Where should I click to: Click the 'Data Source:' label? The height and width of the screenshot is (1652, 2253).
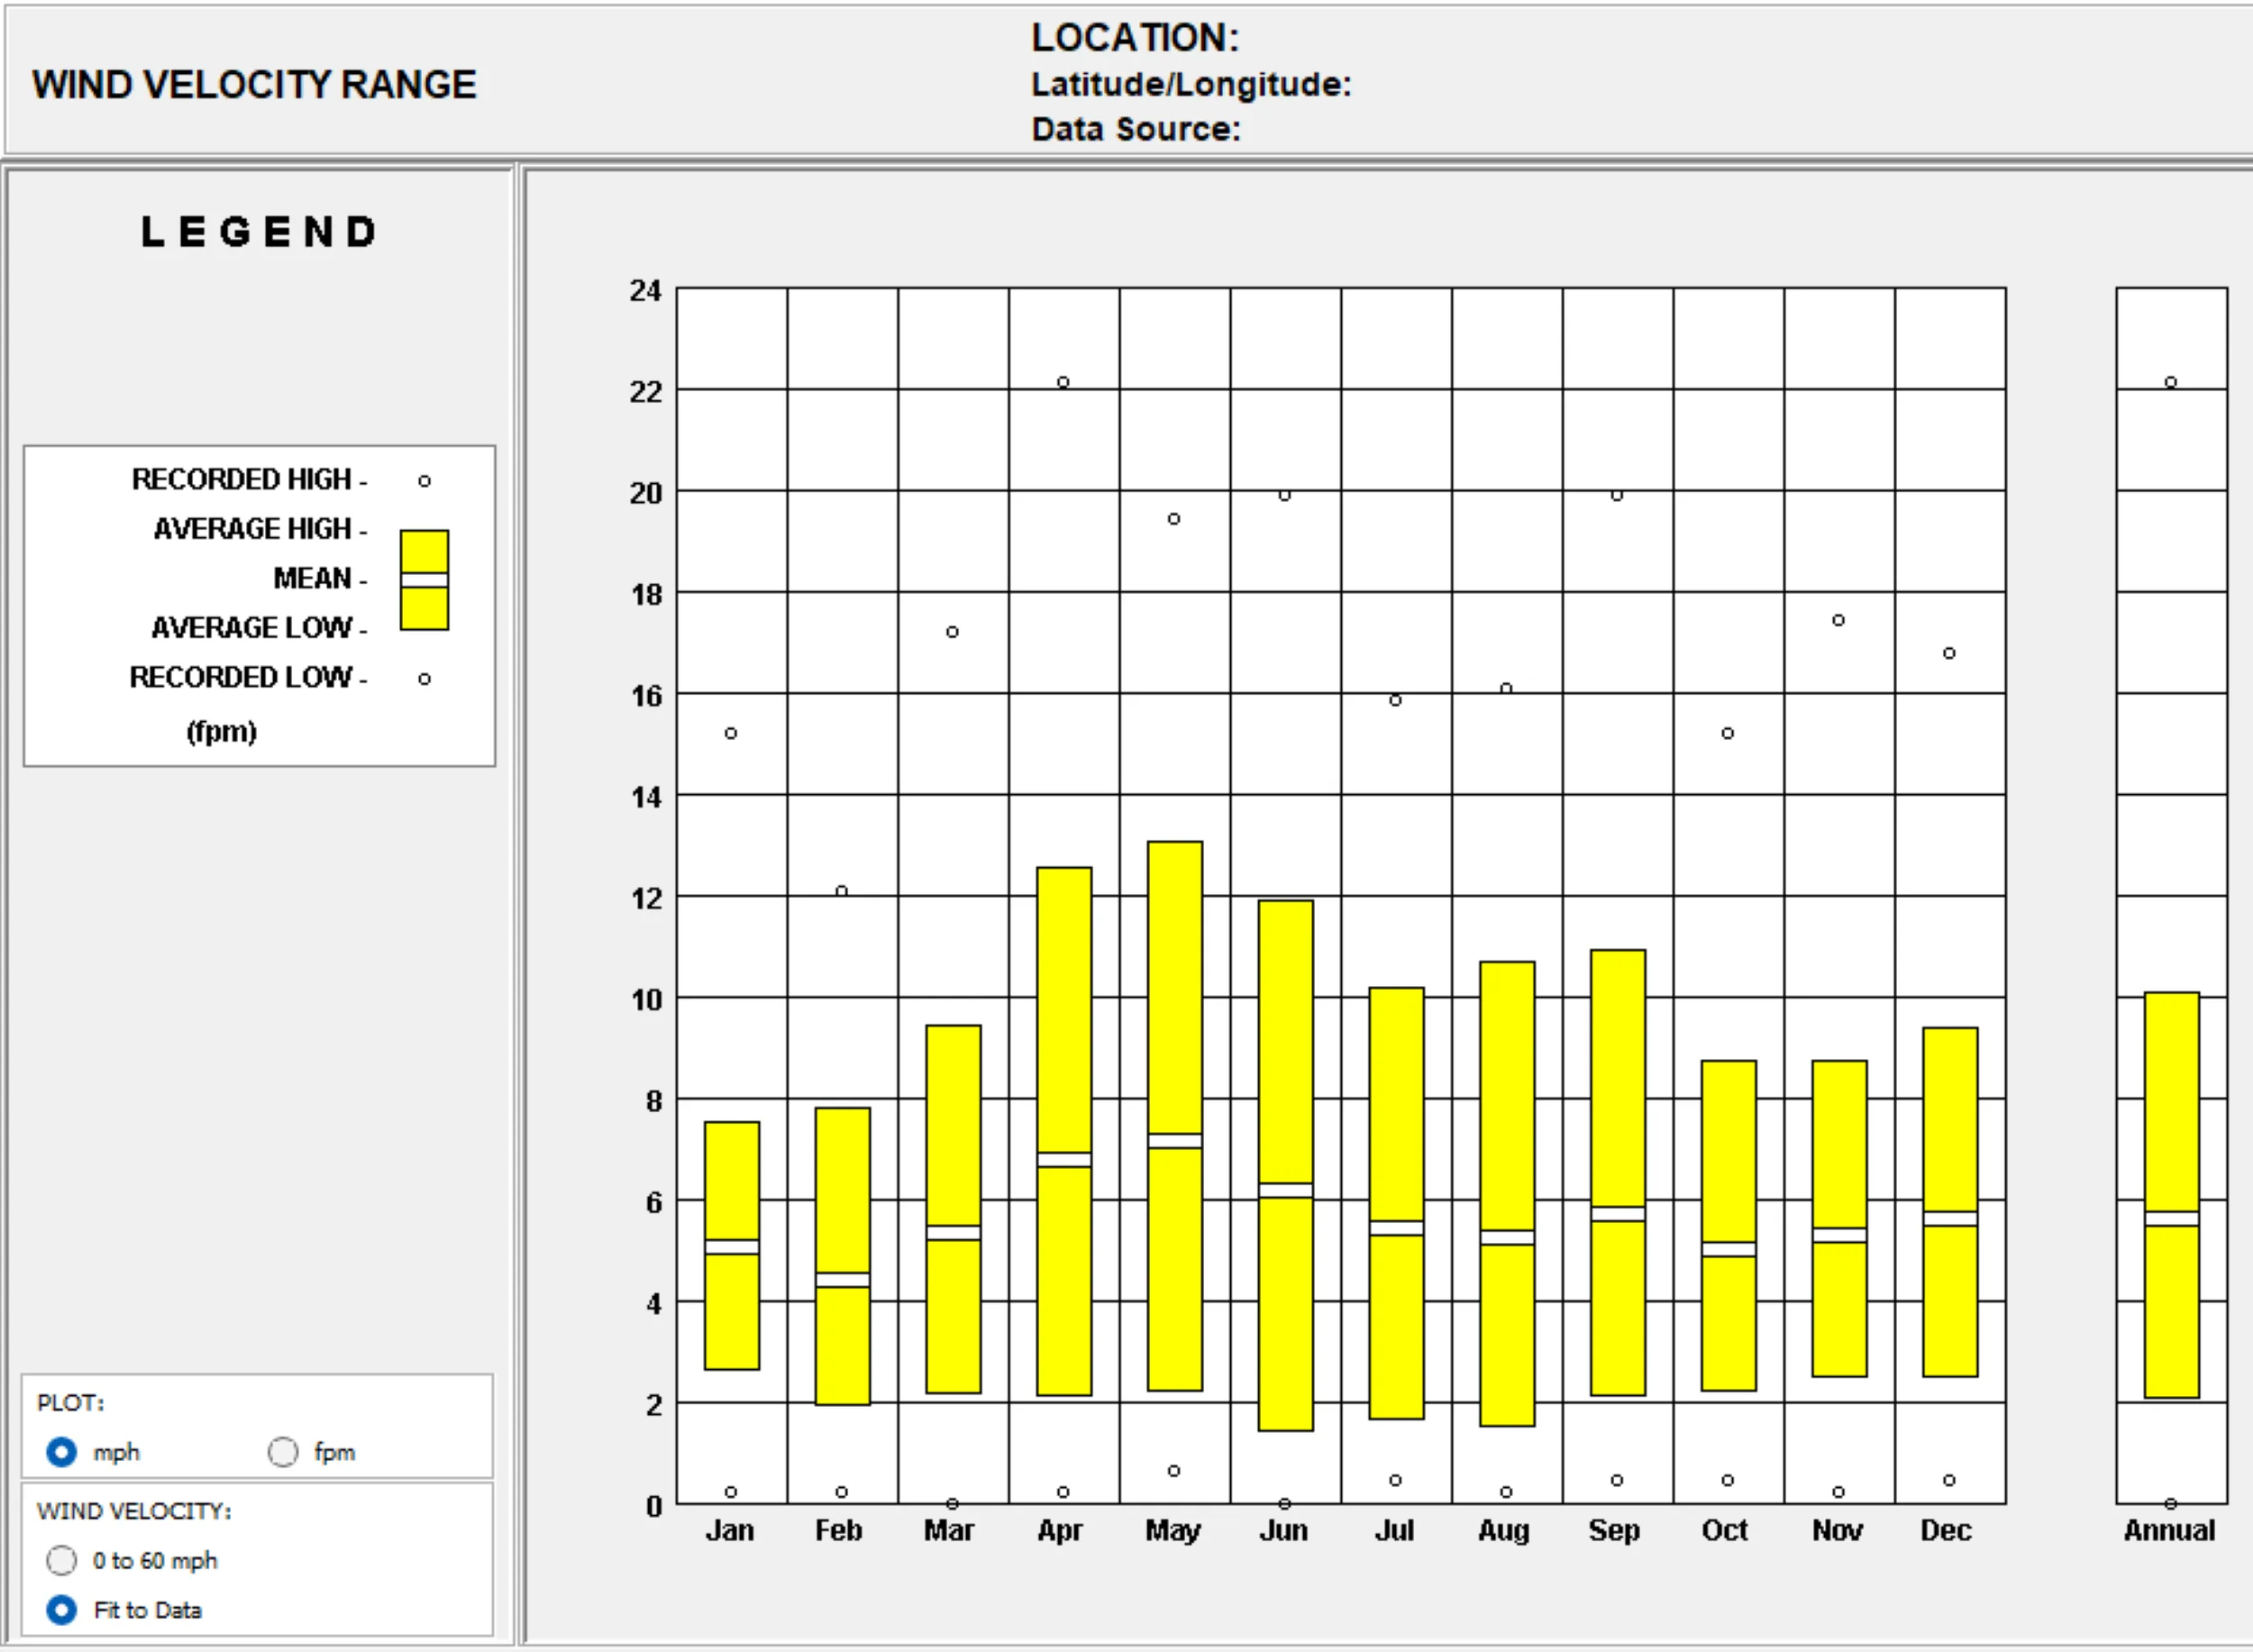pos(1136,129)
